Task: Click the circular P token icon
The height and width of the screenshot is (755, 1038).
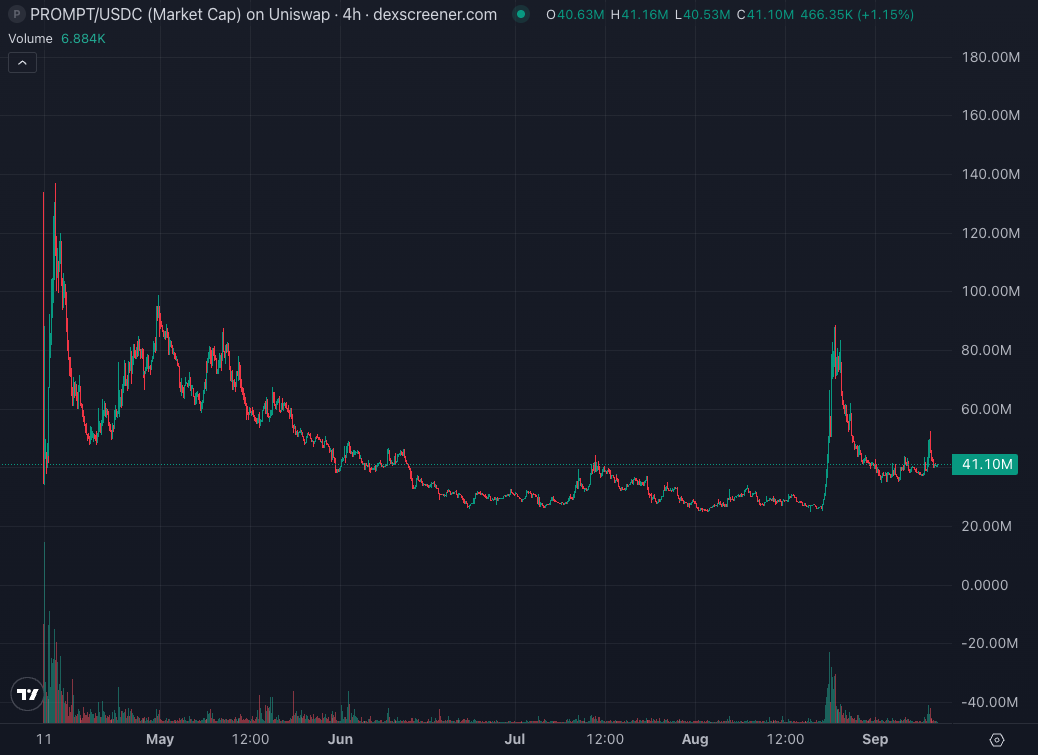Action: coord(16,14)
